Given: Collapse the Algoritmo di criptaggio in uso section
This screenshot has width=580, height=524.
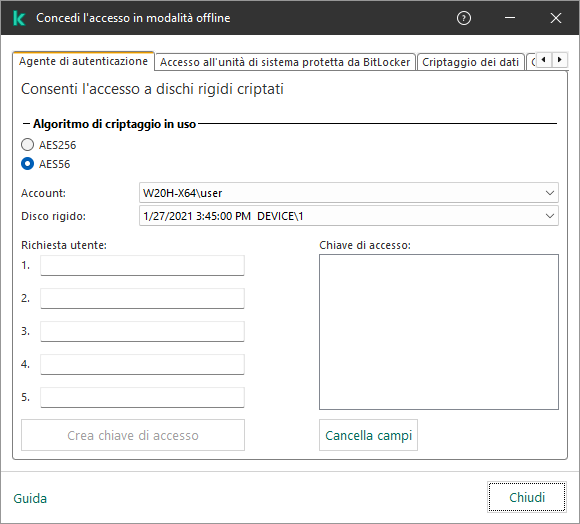Looking at the screenshot, I should (x=26, y=124).
